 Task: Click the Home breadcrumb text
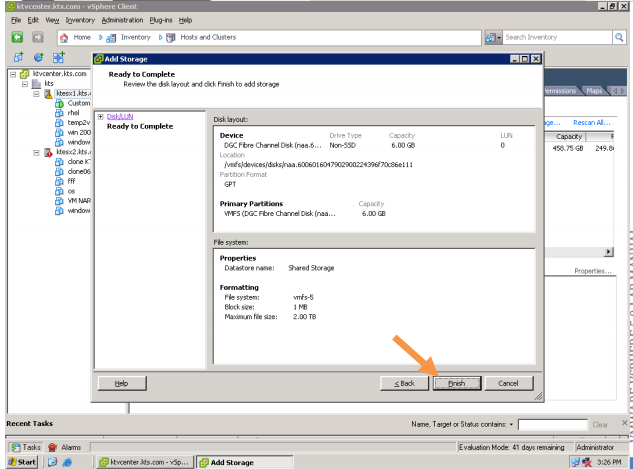tap(82, 38)
